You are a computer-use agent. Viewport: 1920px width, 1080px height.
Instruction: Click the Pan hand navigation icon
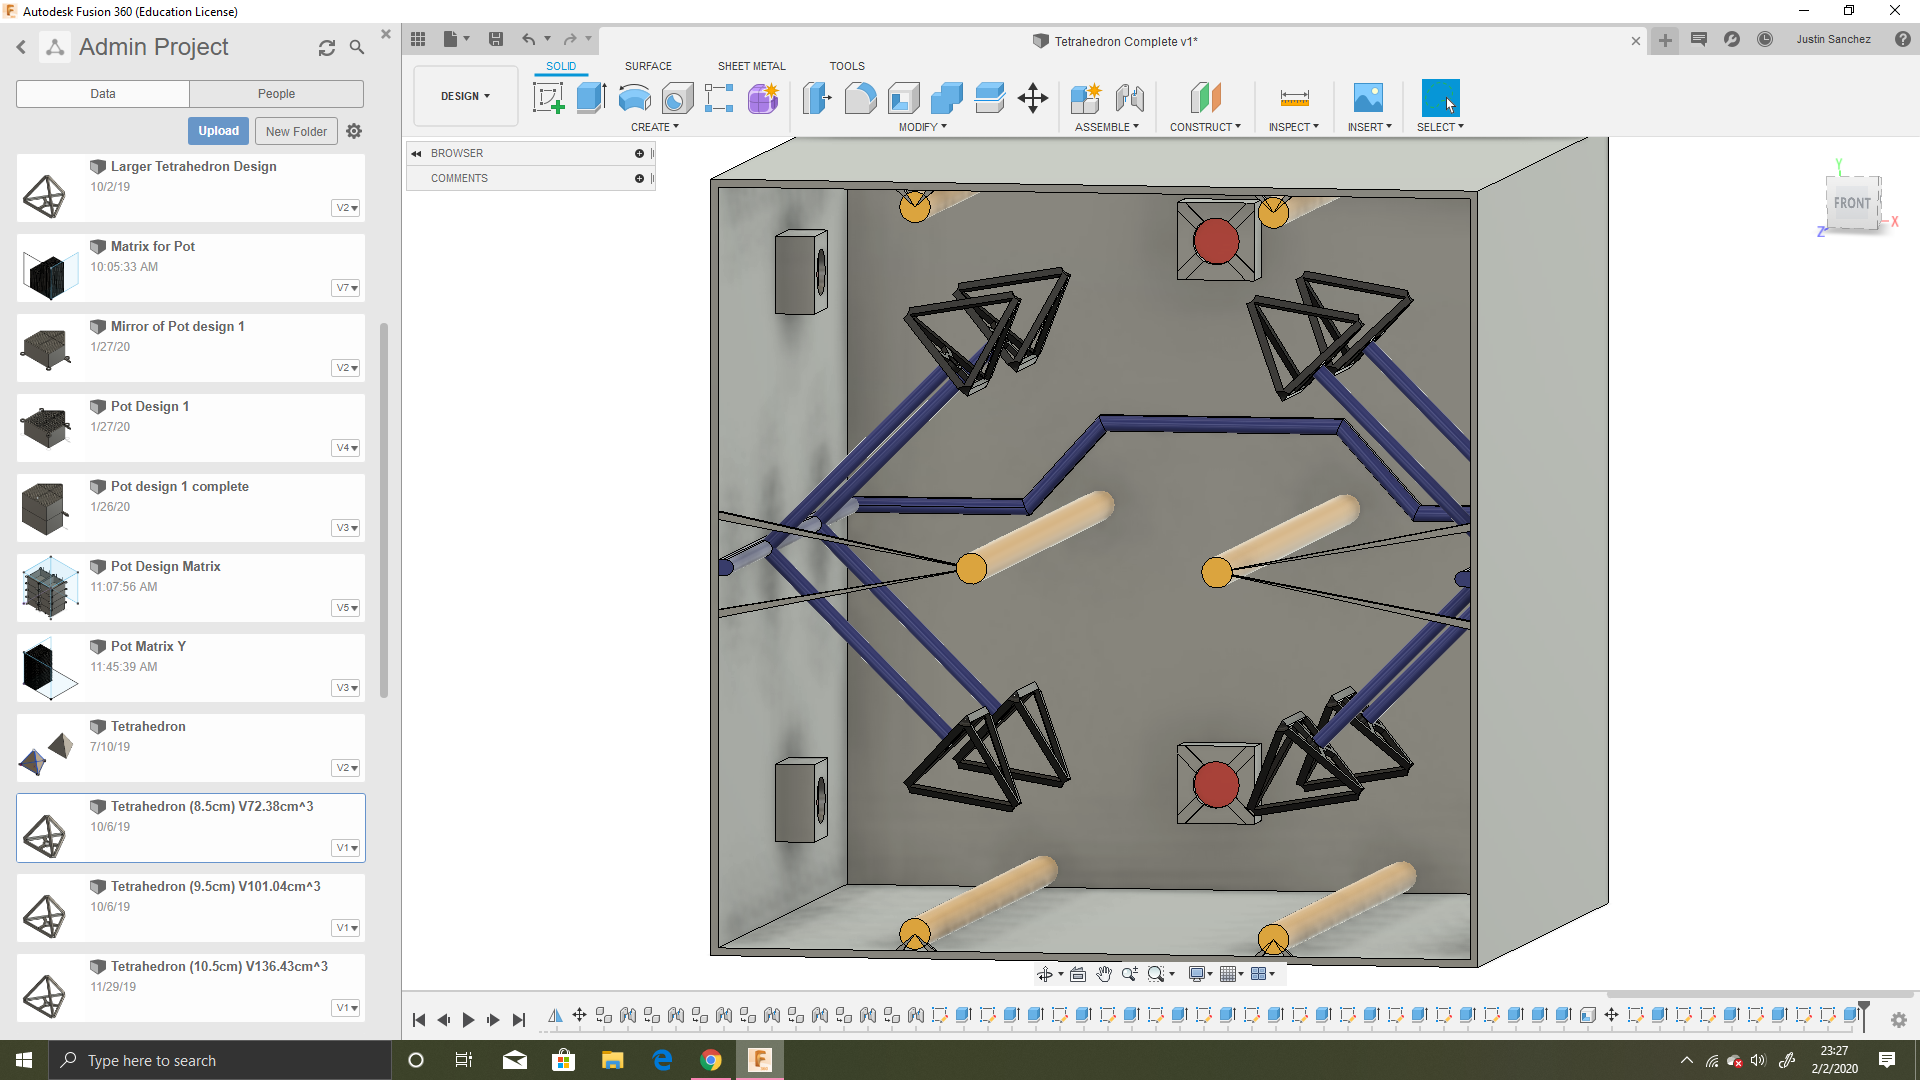tap(1104, 974)
